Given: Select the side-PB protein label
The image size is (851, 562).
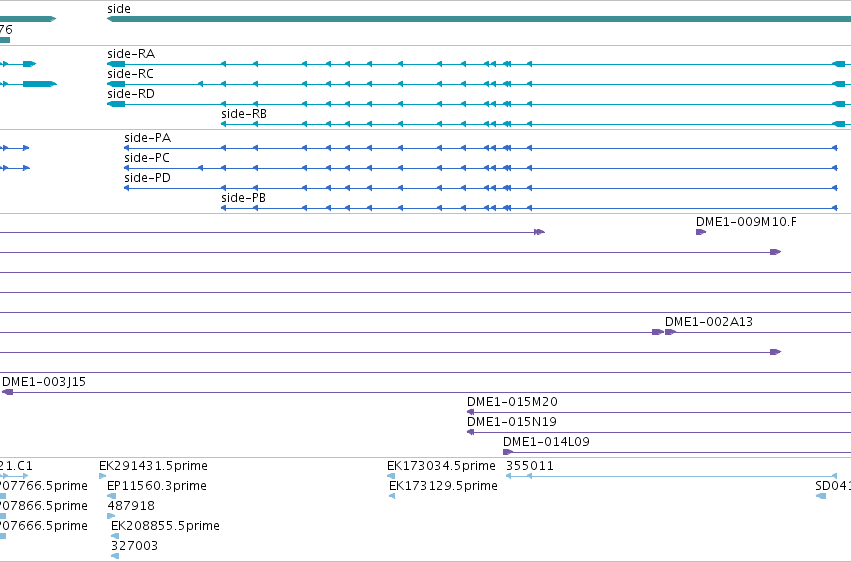Looking at the screenshot, I should 244,198.
